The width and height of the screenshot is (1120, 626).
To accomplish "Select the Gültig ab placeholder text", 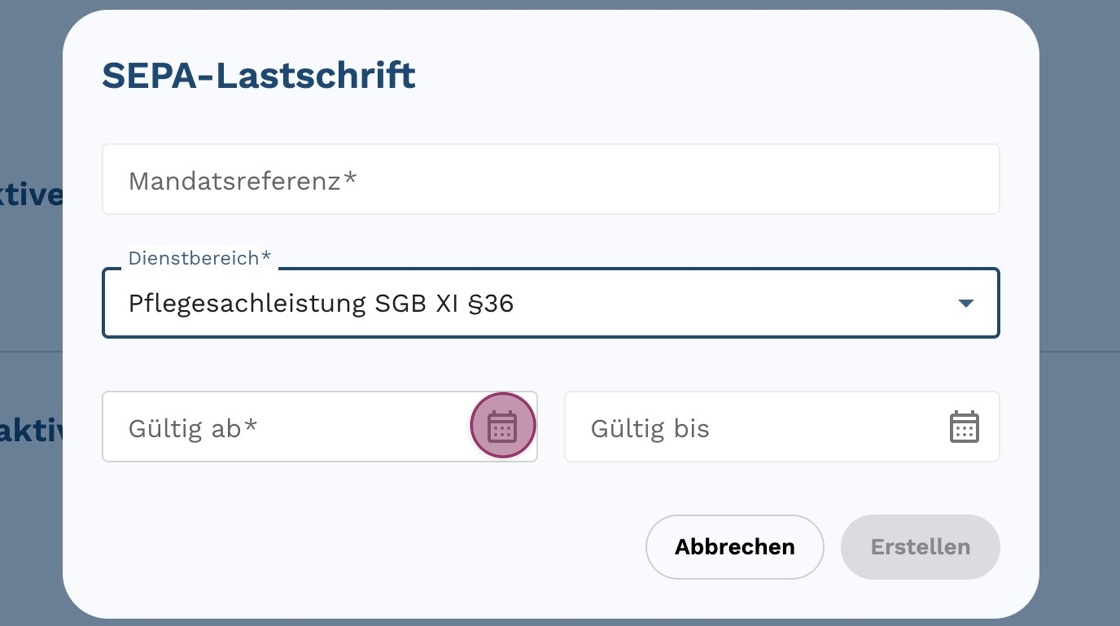I will click(x=193, y=429).
